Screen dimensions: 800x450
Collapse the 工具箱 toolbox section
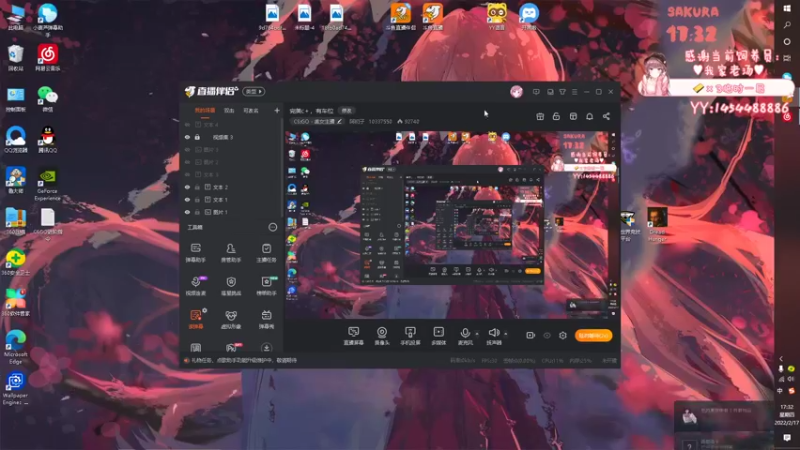(272, 227)
